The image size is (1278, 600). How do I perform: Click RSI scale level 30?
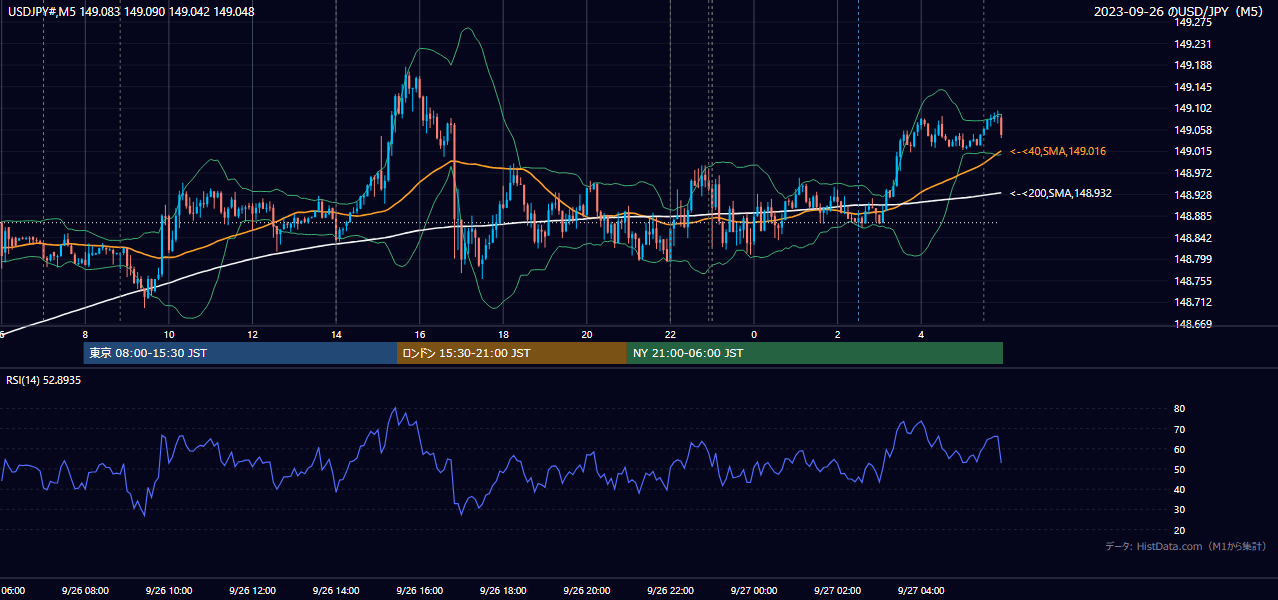click(x=1180, y=509)
